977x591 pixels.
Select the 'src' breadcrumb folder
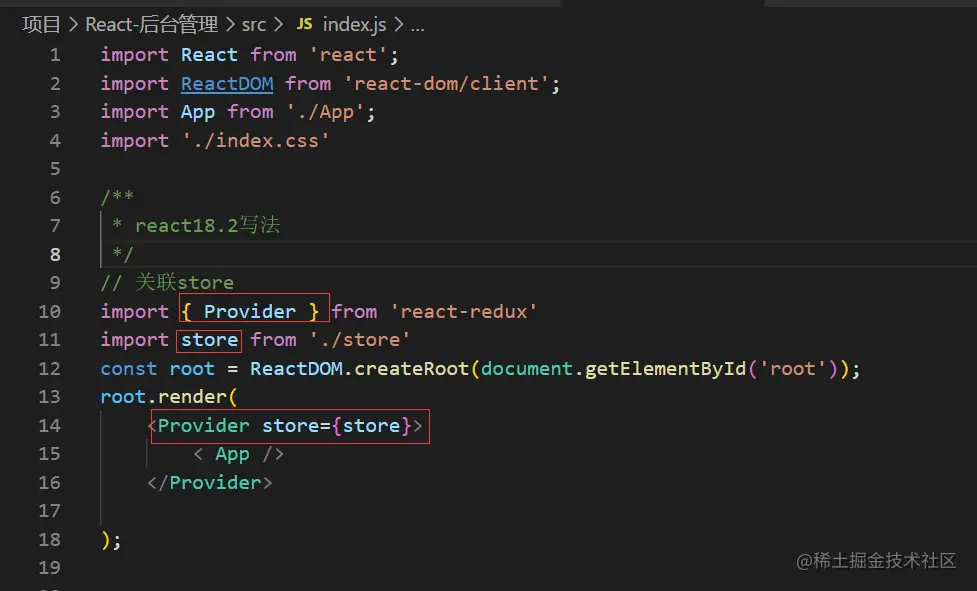[254, 25]
